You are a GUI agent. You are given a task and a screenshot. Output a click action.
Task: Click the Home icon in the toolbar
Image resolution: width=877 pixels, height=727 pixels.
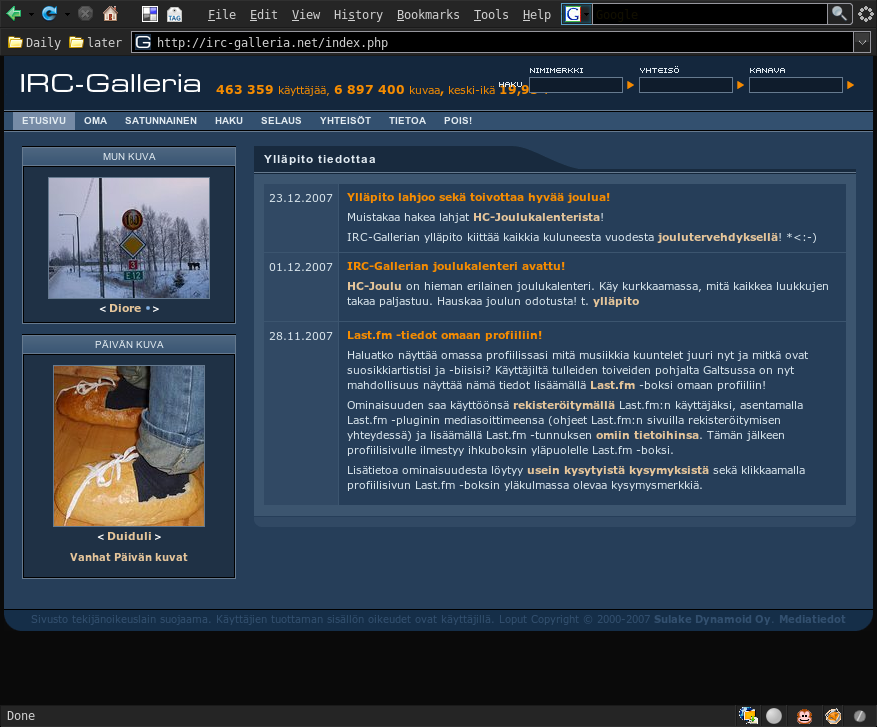pyautogui.click(x=110, y=14)
